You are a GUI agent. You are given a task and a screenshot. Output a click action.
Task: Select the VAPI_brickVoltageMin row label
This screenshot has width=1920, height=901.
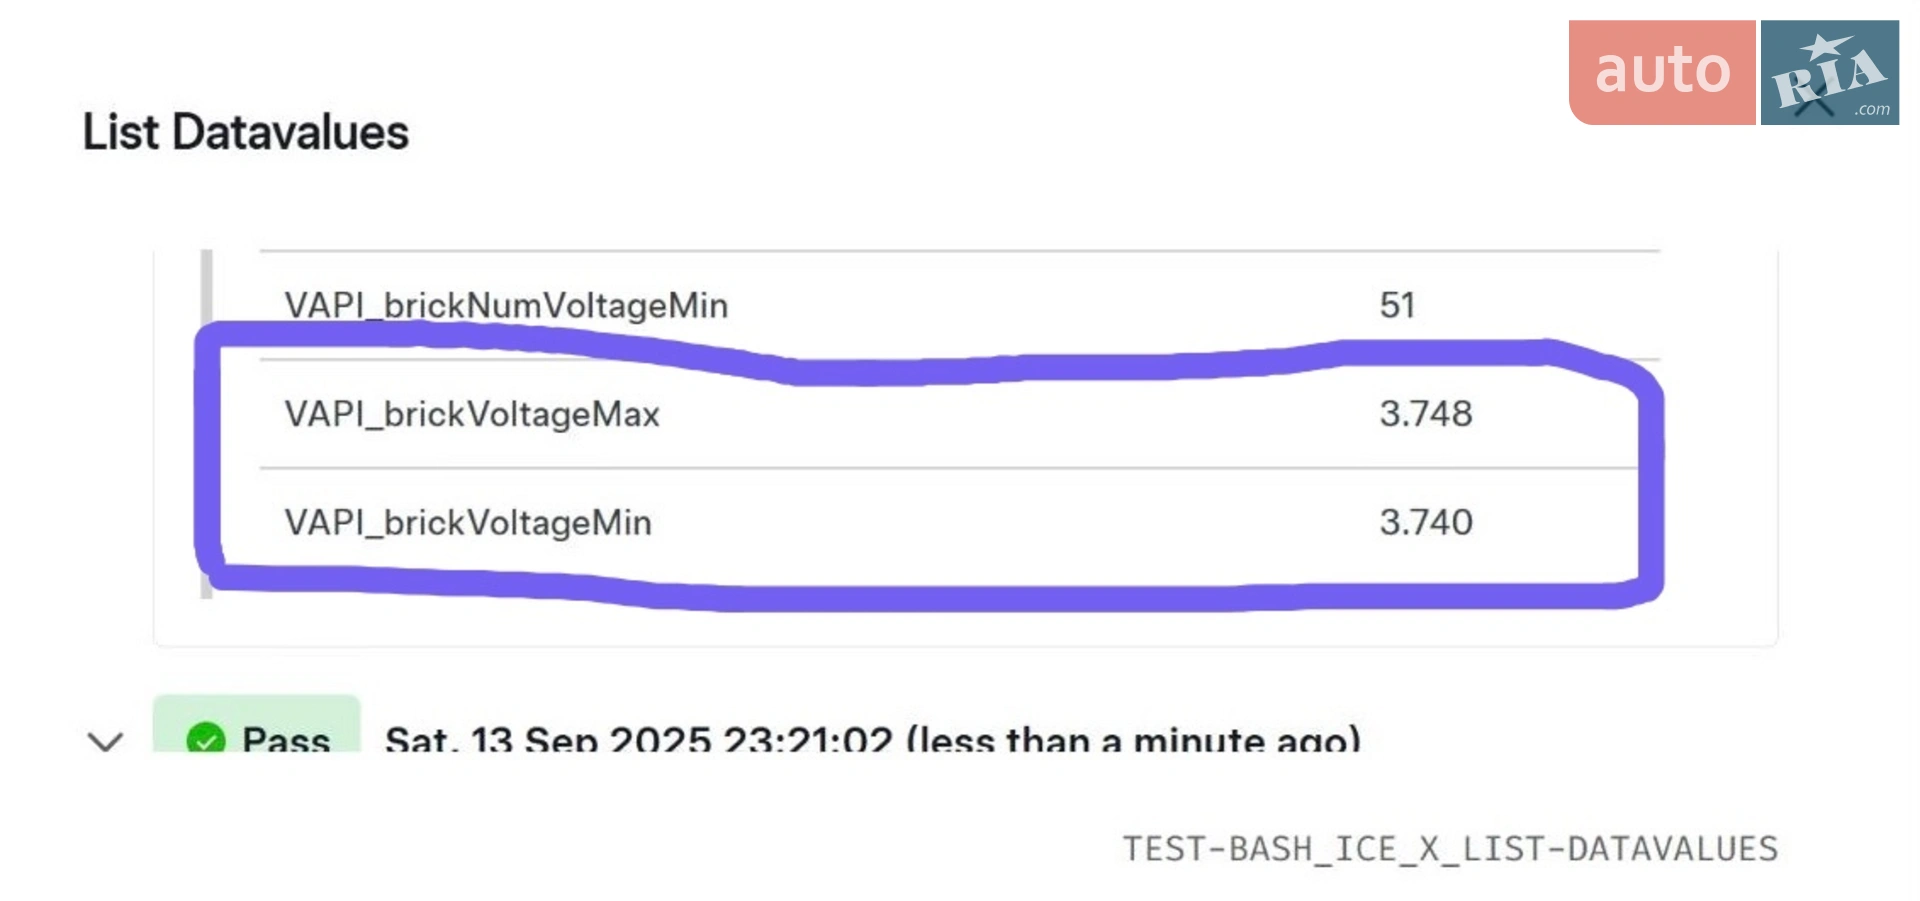[x=468, y=522]
